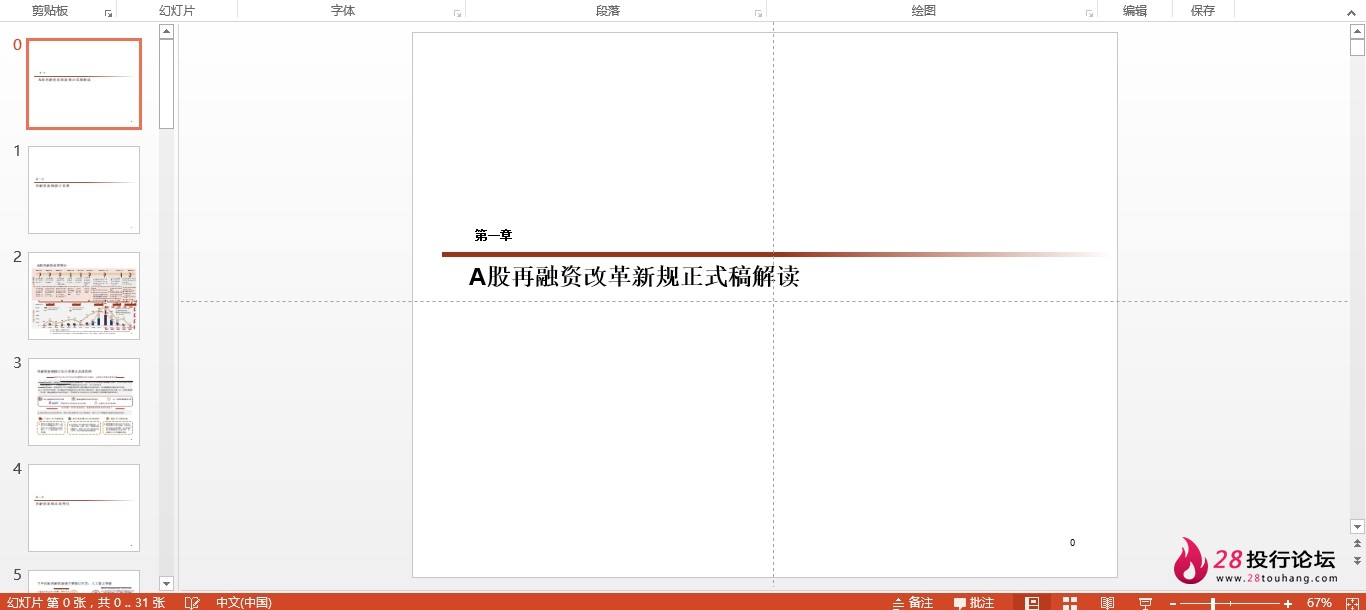Click slide number 0 on the slide
Viewport: 1366px width, 610px height.
click(1072, 543)
